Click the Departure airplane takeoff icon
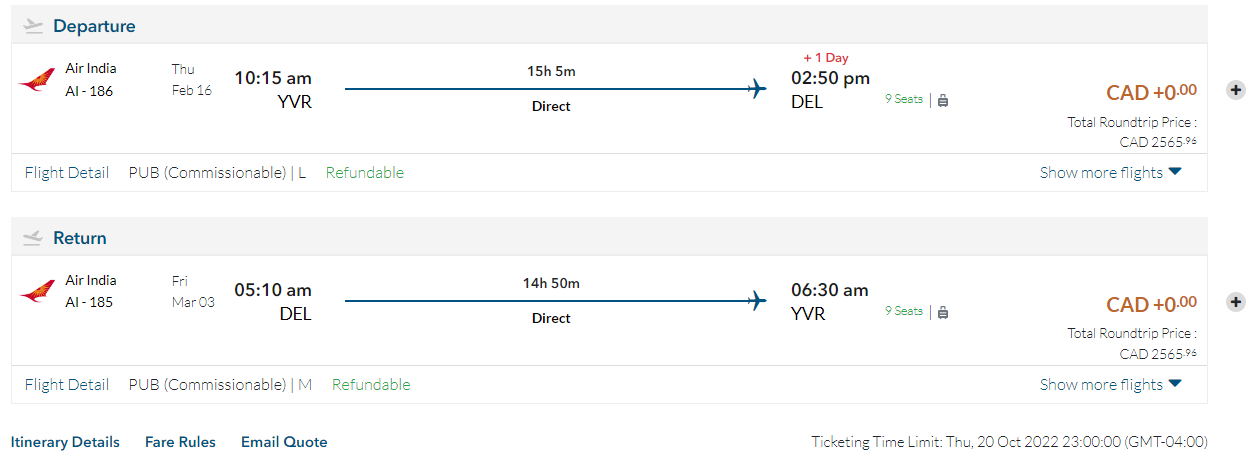 pos(34,27)
